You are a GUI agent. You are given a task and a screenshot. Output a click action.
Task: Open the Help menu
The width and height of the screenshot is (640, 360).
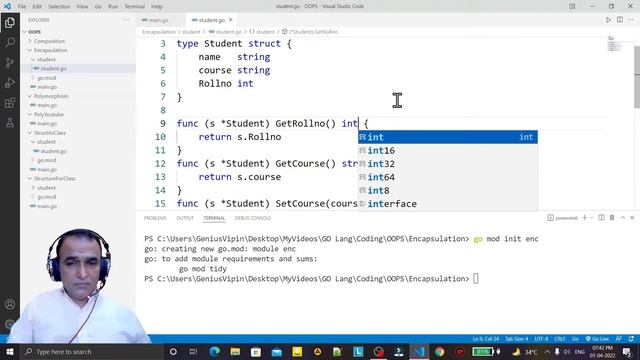pos(157,7)
